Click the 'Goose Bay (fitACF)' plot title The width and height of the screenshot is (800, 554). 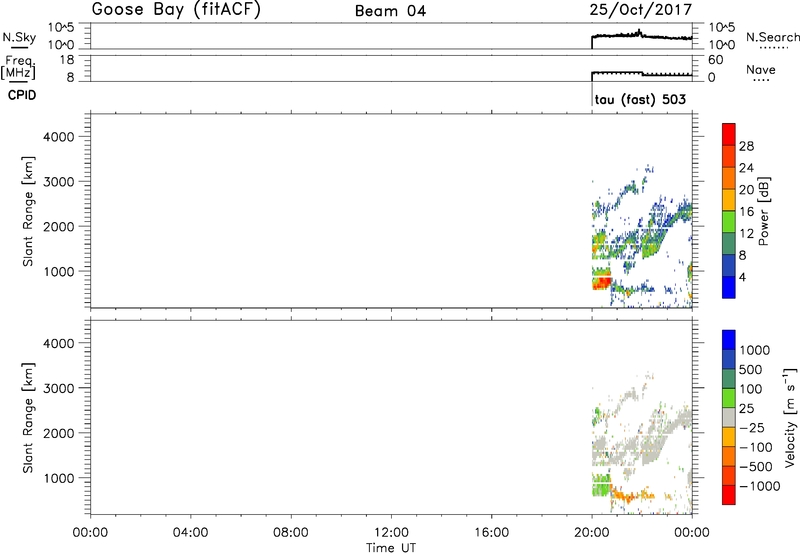[x=176, y=10]
